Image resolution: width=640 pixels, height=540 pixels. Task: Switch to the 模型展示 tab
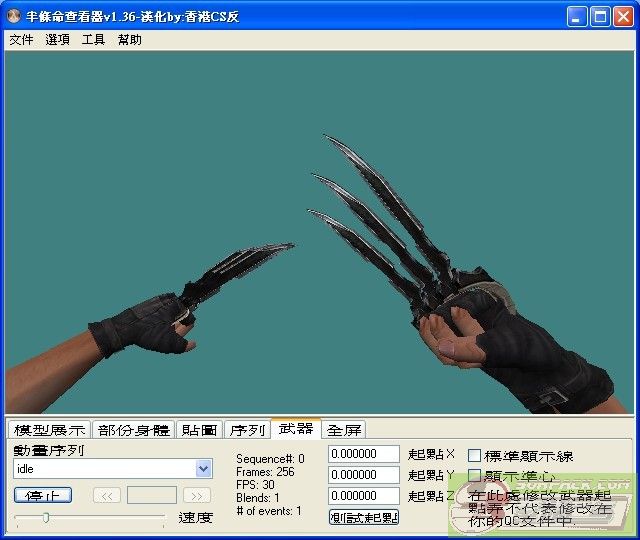click(49, 430)
